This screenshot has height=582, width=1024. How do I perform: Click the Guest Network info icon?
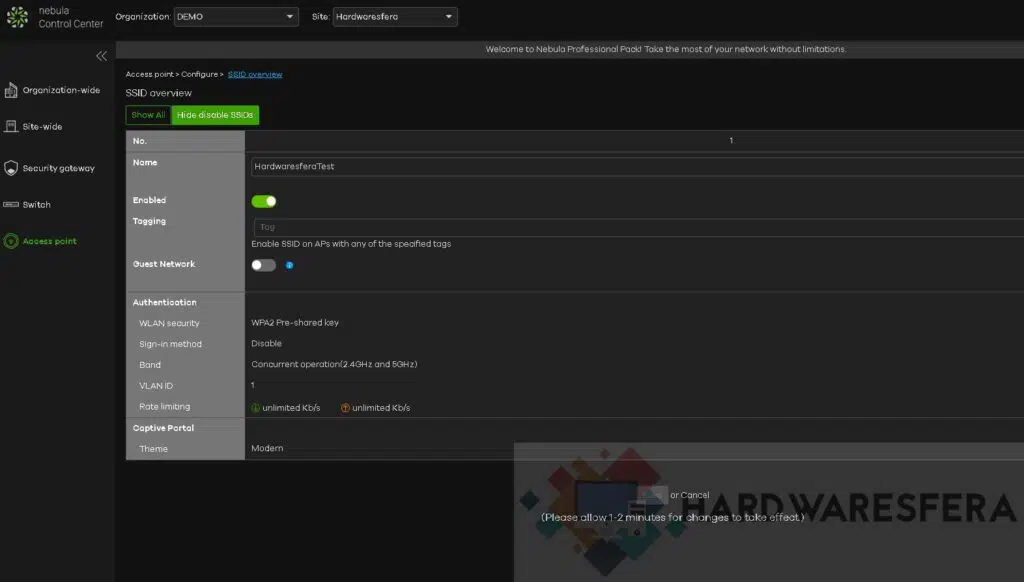pos(289,265)
